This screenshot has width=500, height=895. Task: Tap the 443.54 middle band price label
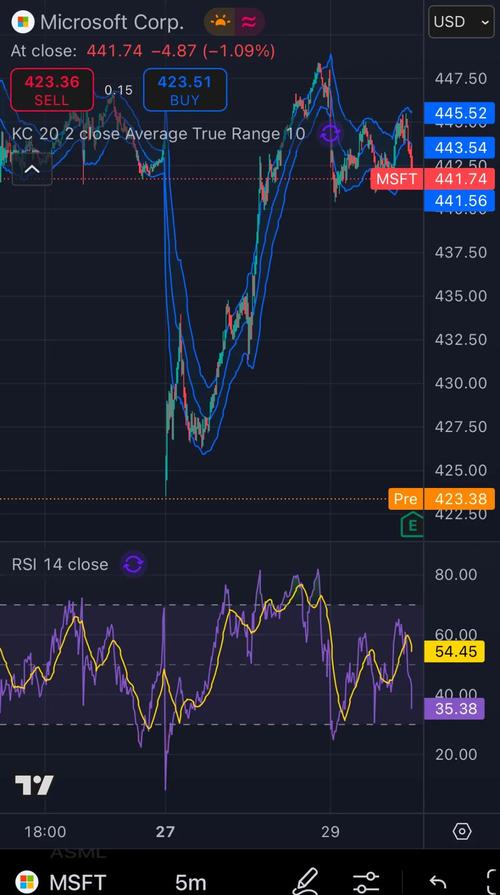tap(459, 148)
